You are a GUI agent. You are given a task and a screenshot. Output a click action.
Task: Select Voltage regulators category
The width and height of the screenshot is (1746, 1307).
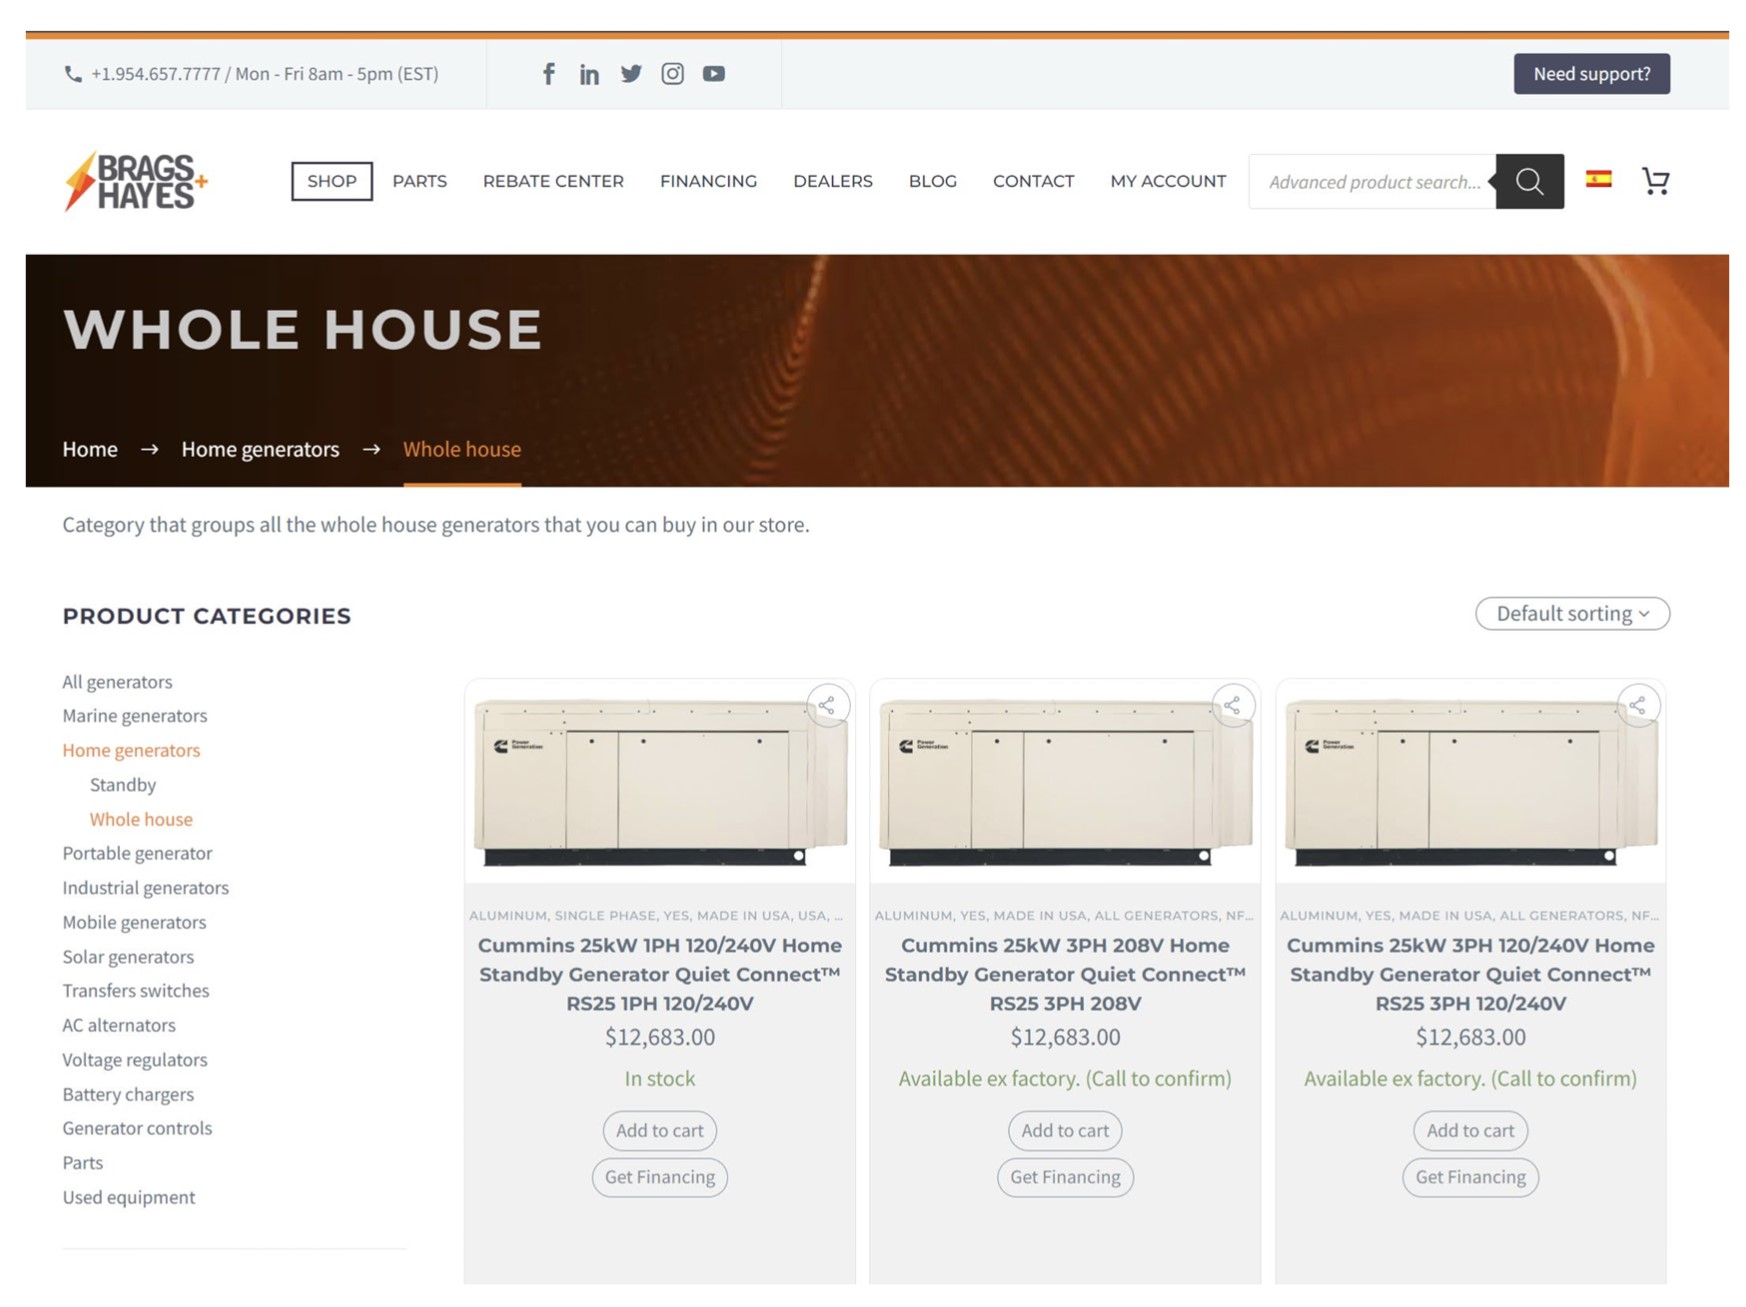point(135,1060)
